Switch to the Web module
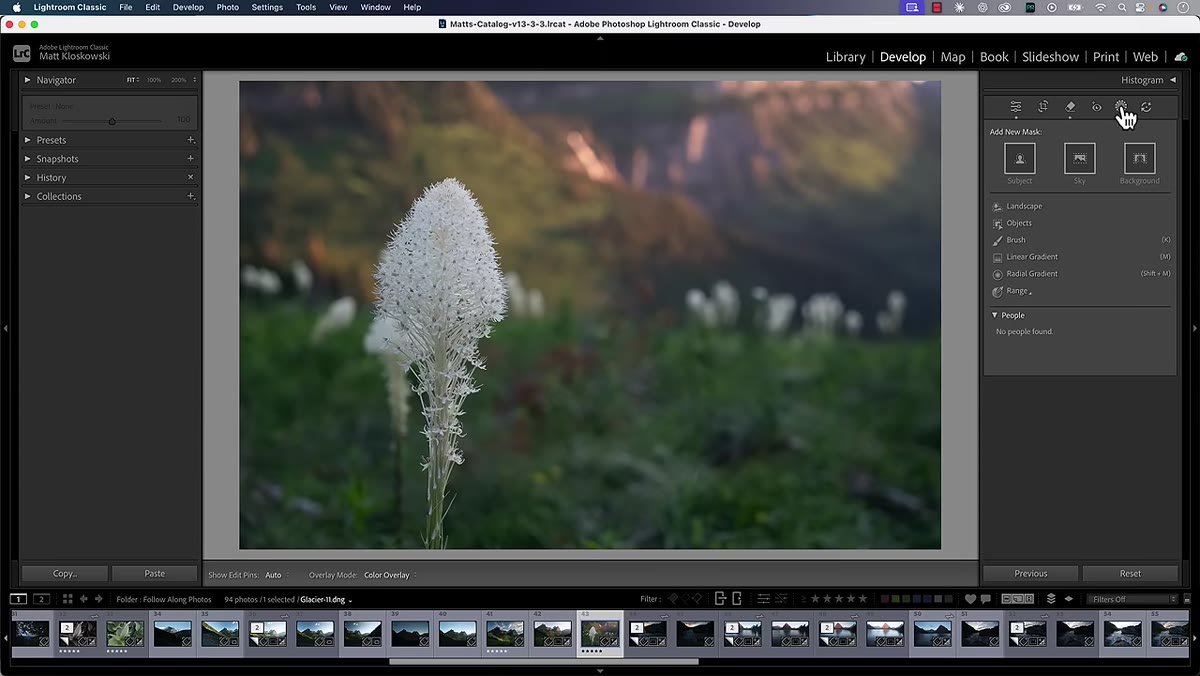Viewport: 1200px width, 676px height. pyautogui.click(x=1145, y=57)
